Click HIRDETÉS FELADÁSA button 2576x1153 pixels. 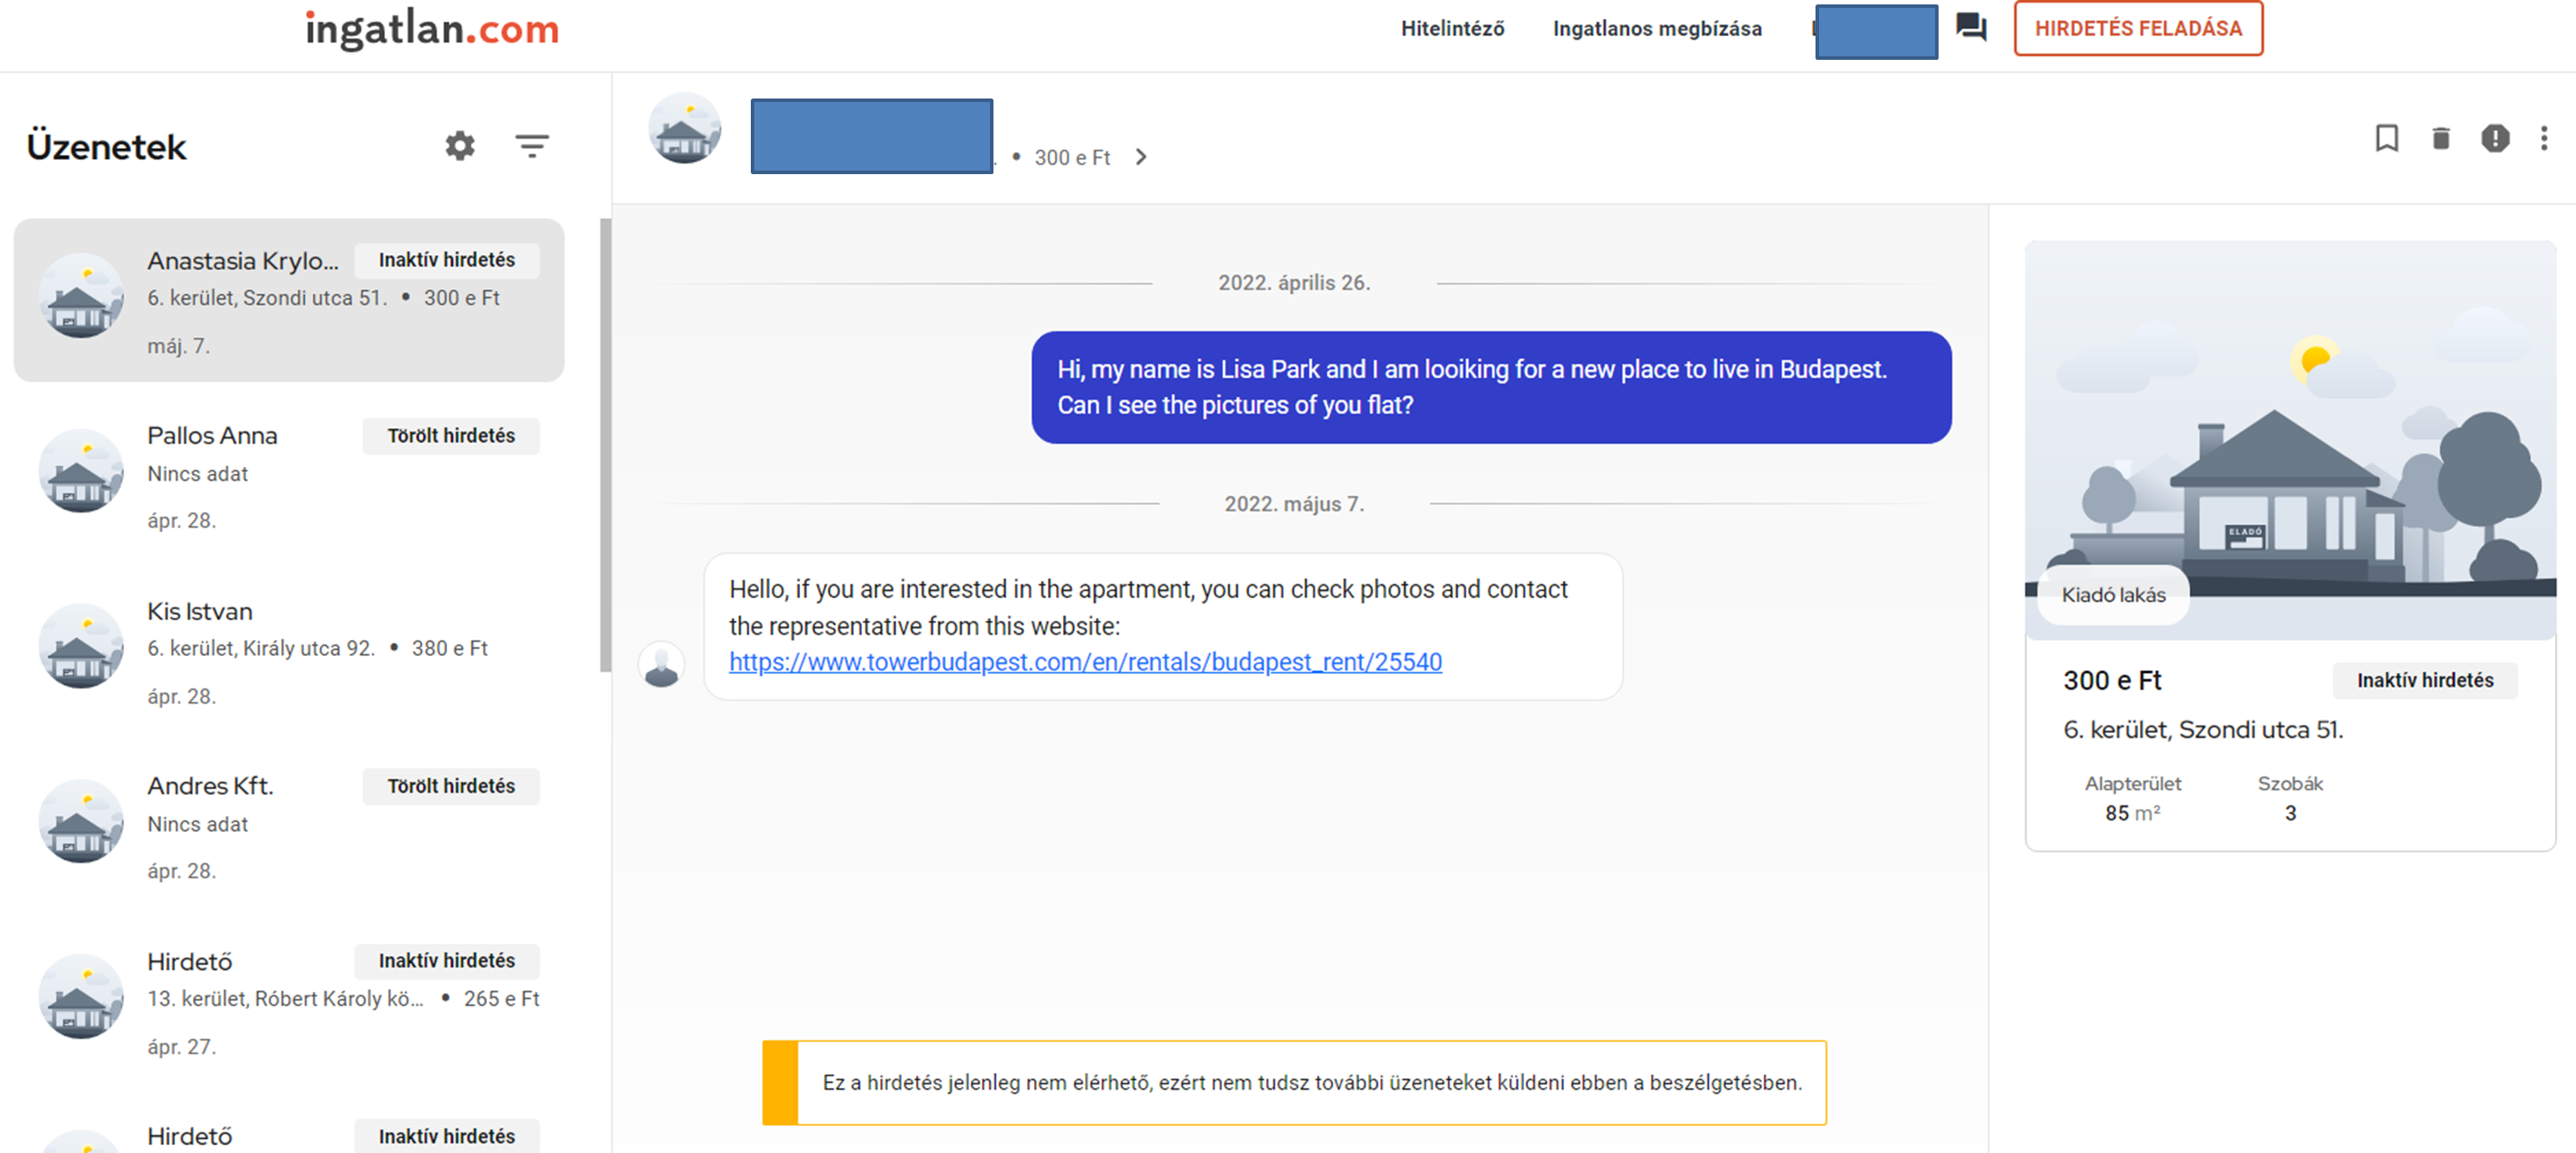[x=2138, y=29]
